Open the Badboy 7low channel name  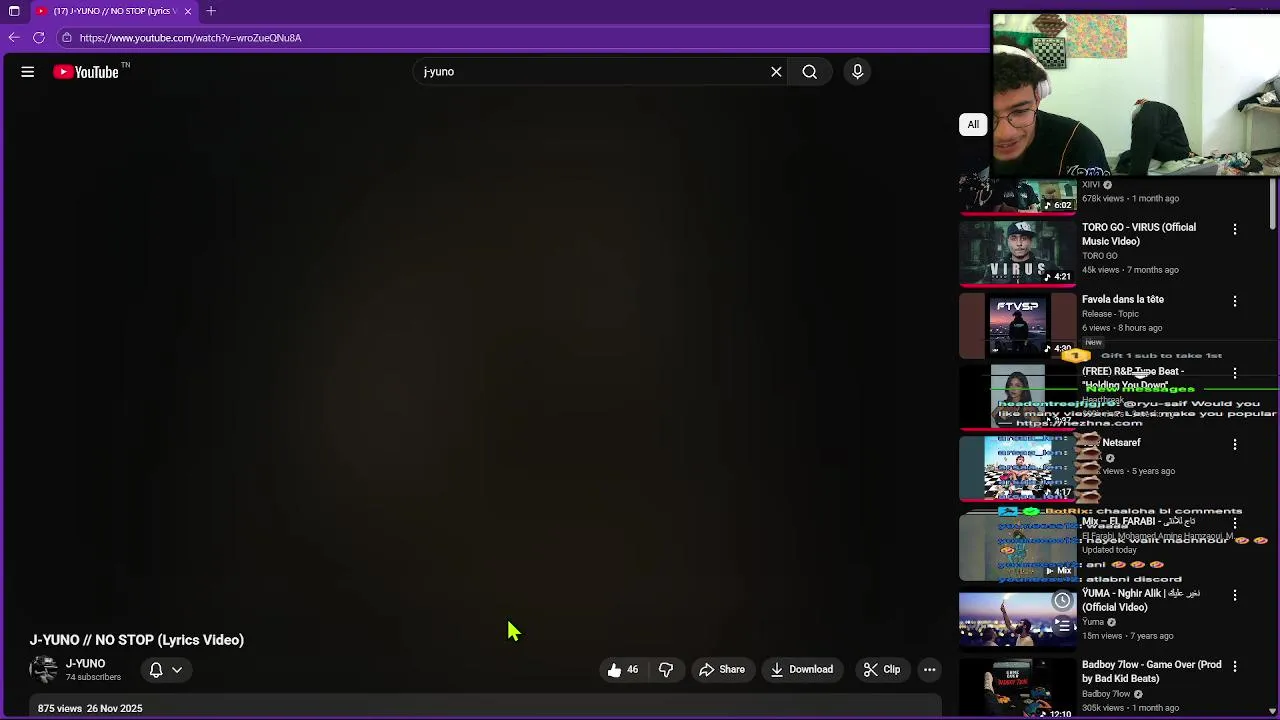point(1106,694)
